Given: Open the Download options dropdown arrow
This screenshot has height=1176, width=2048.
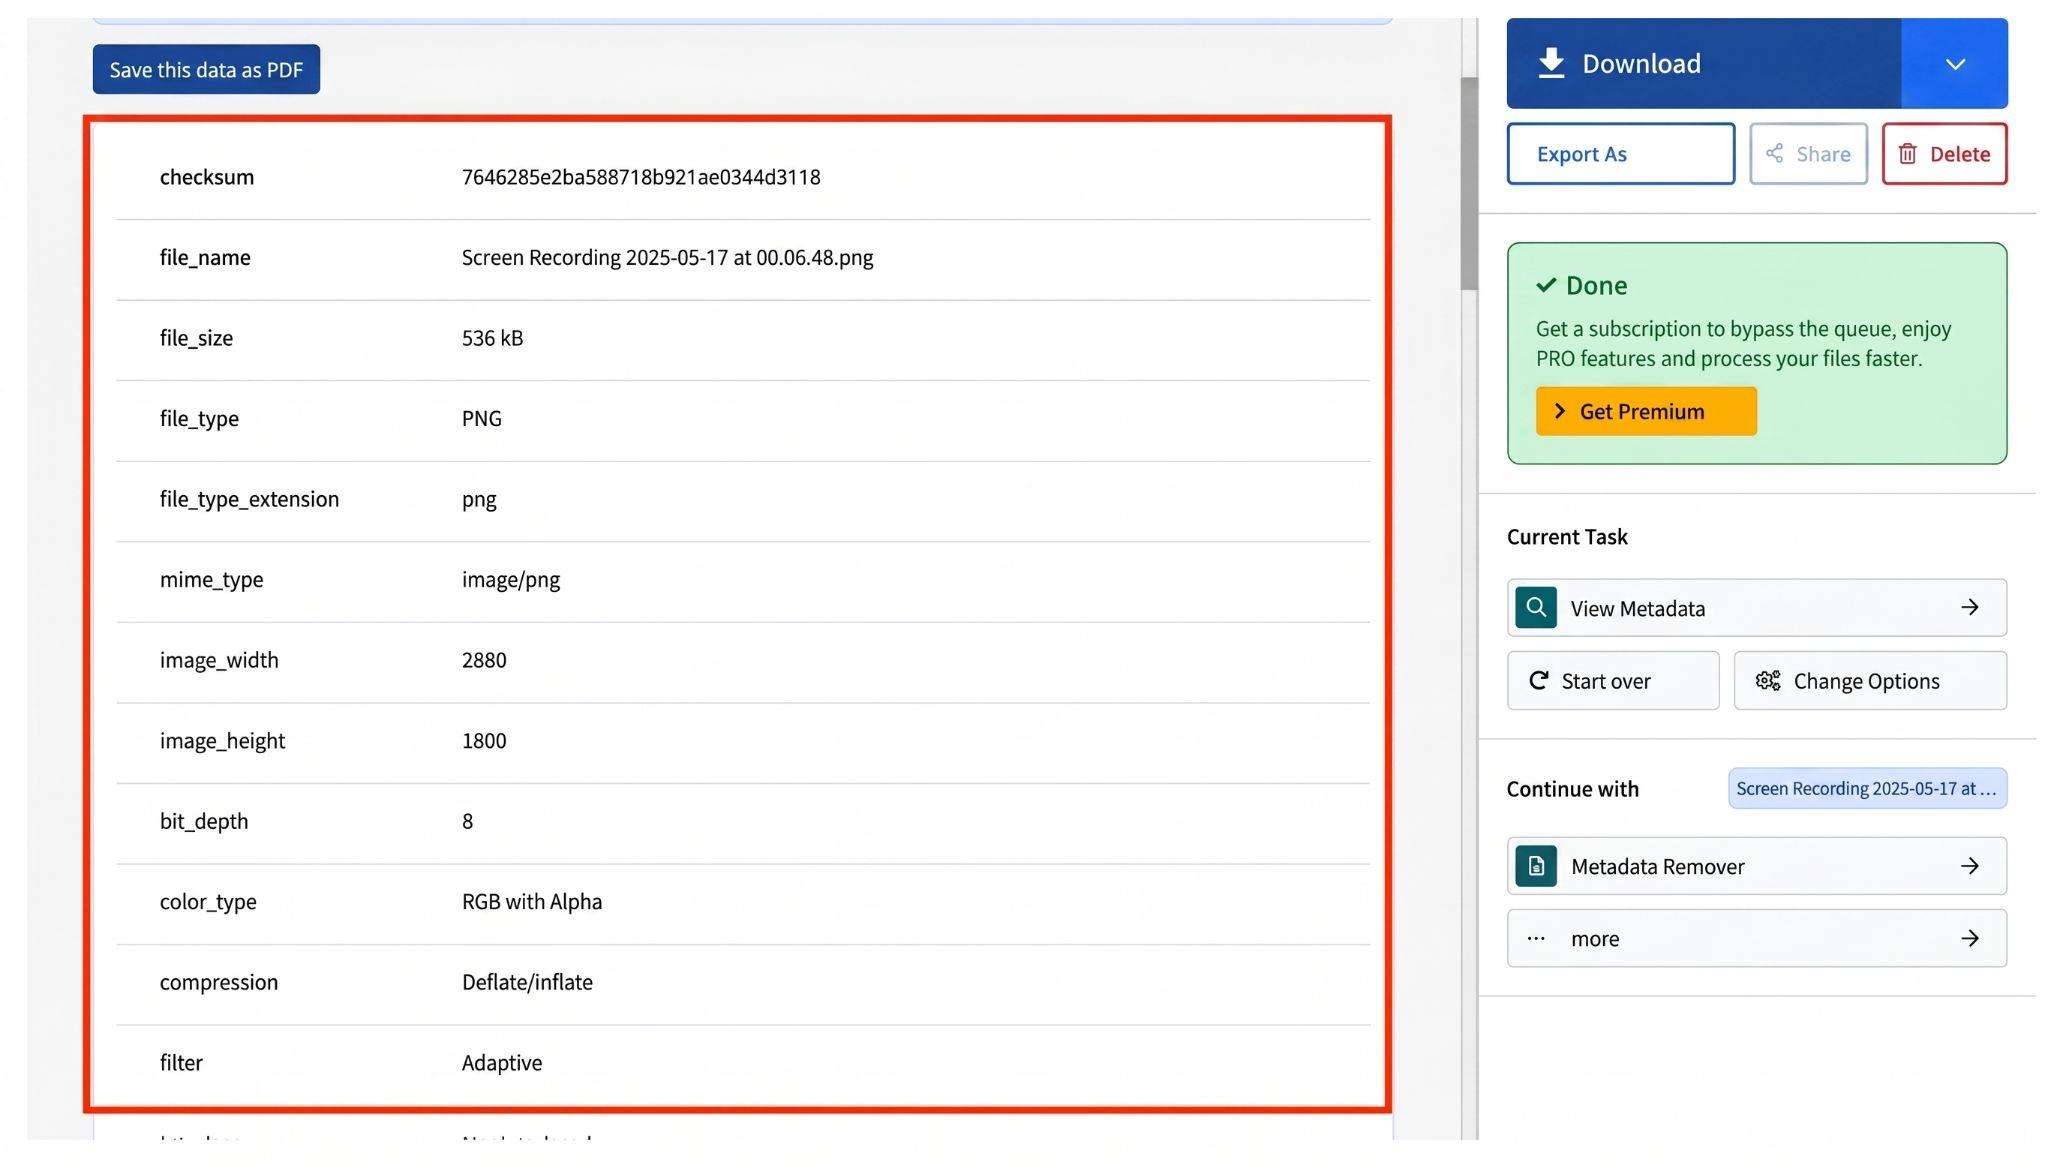Looking at the screenshot, I should point(1955,63).
